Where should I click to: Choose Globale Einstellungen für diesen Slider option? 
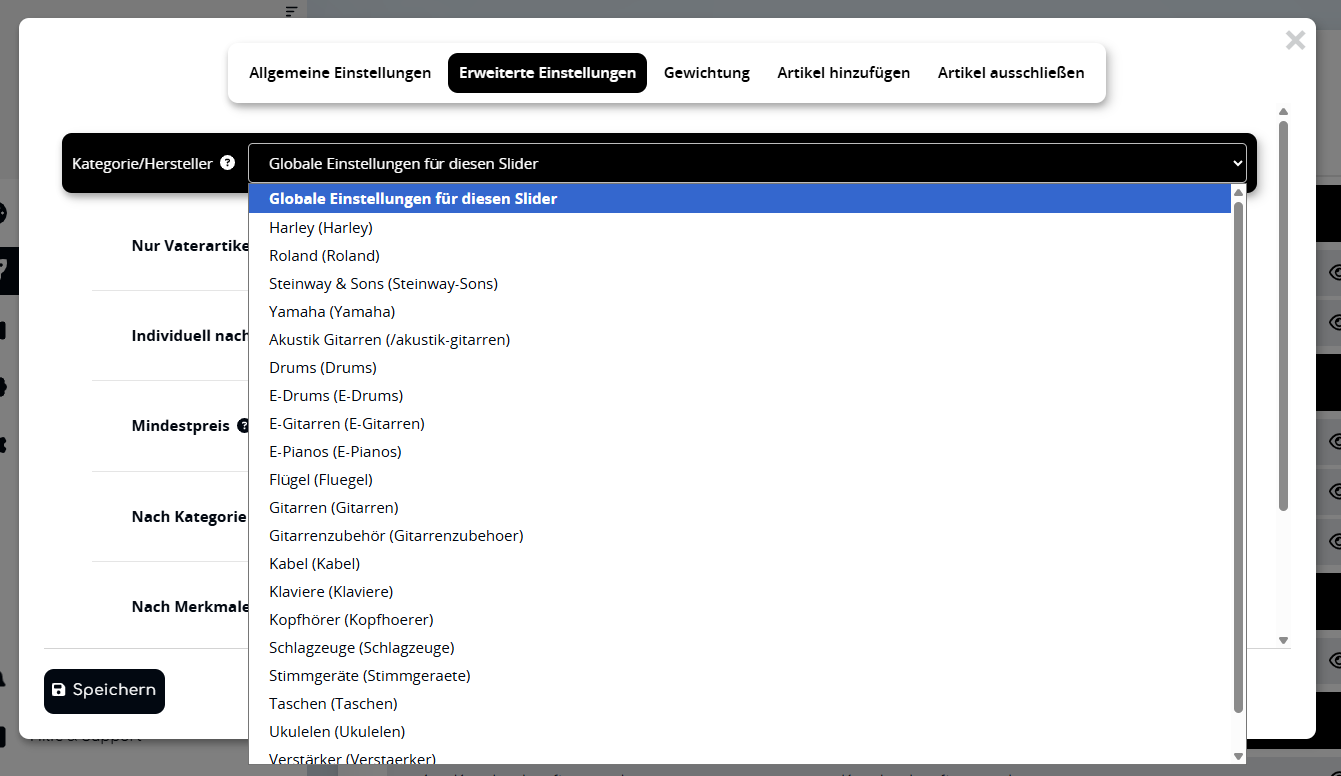pyautogui.click(x=740, y=199)
